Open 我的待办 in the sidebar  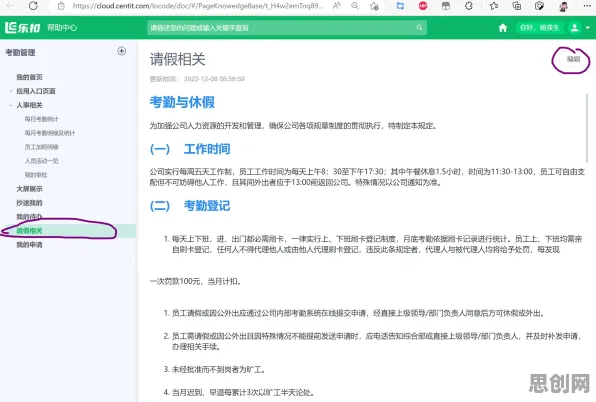[x=29, y=217]
